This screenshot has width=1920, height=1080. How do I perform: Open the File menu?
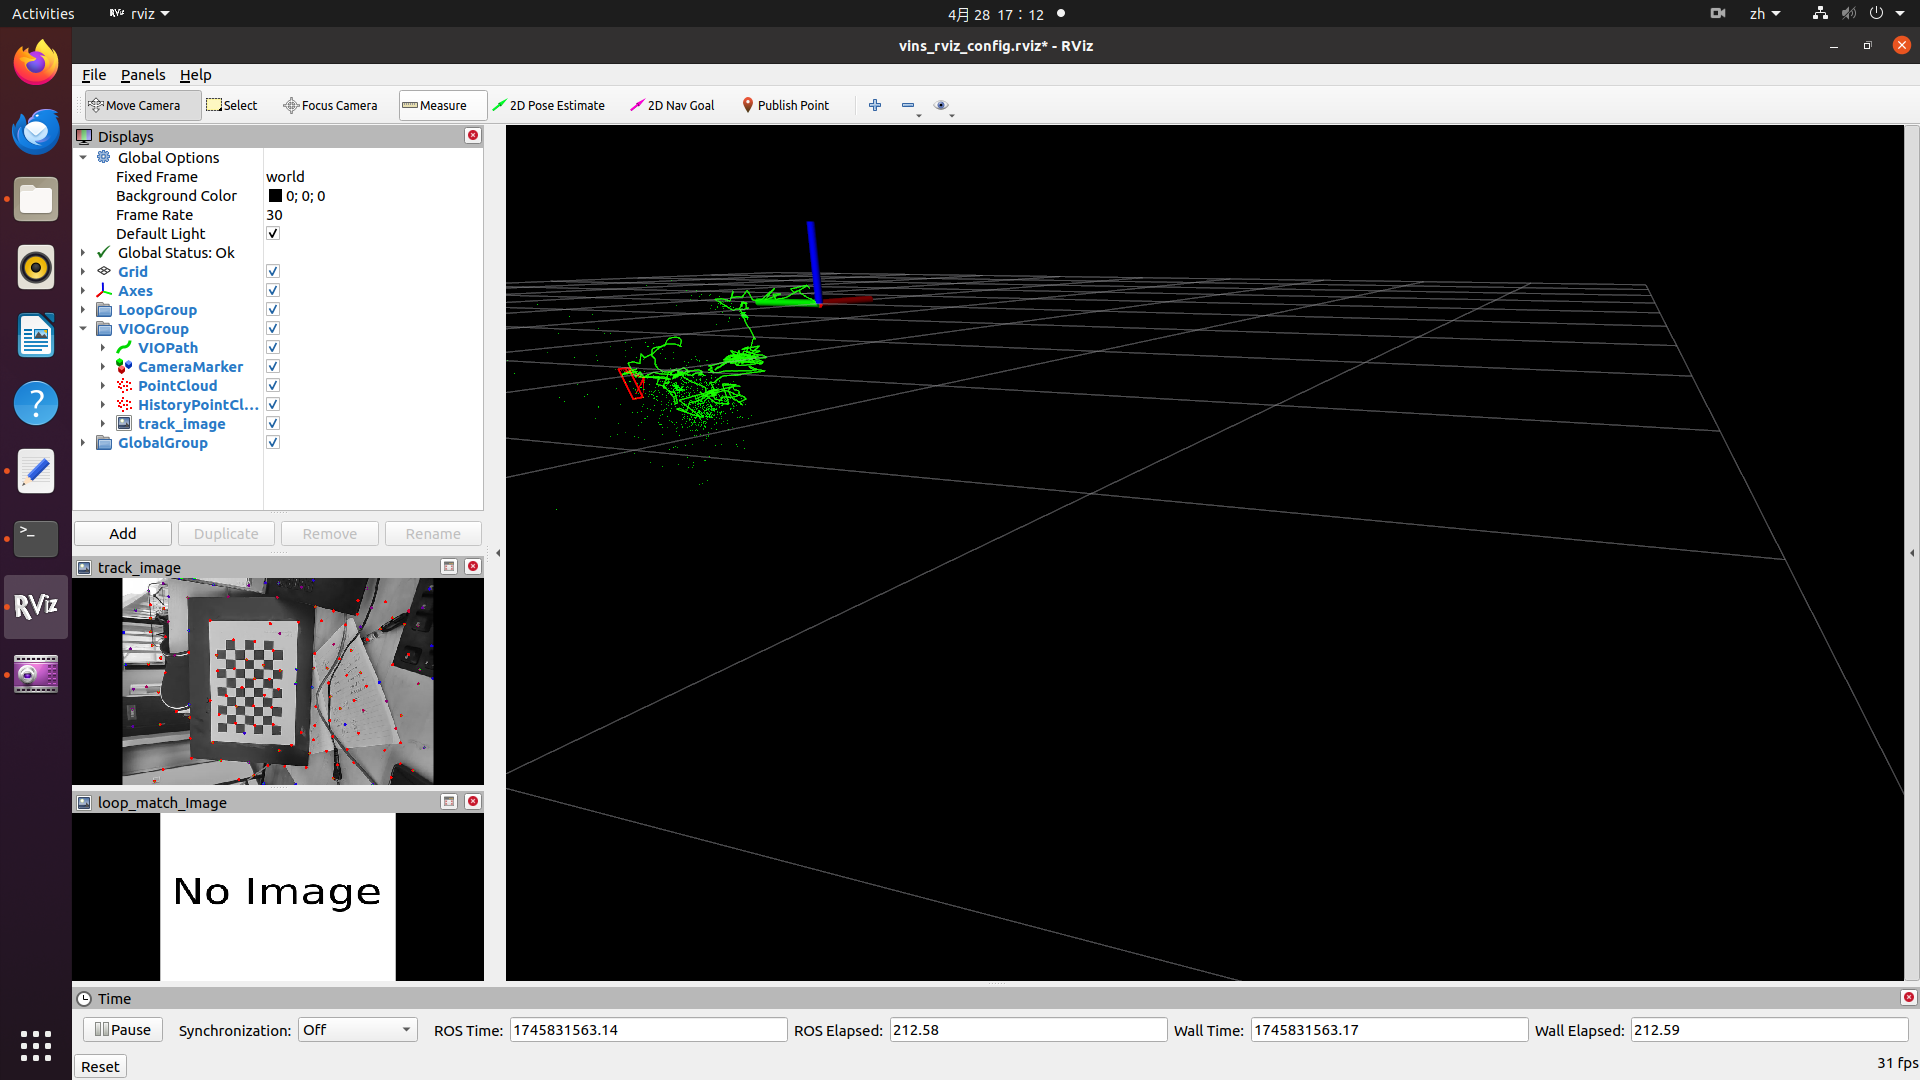[x=94, y=75]
